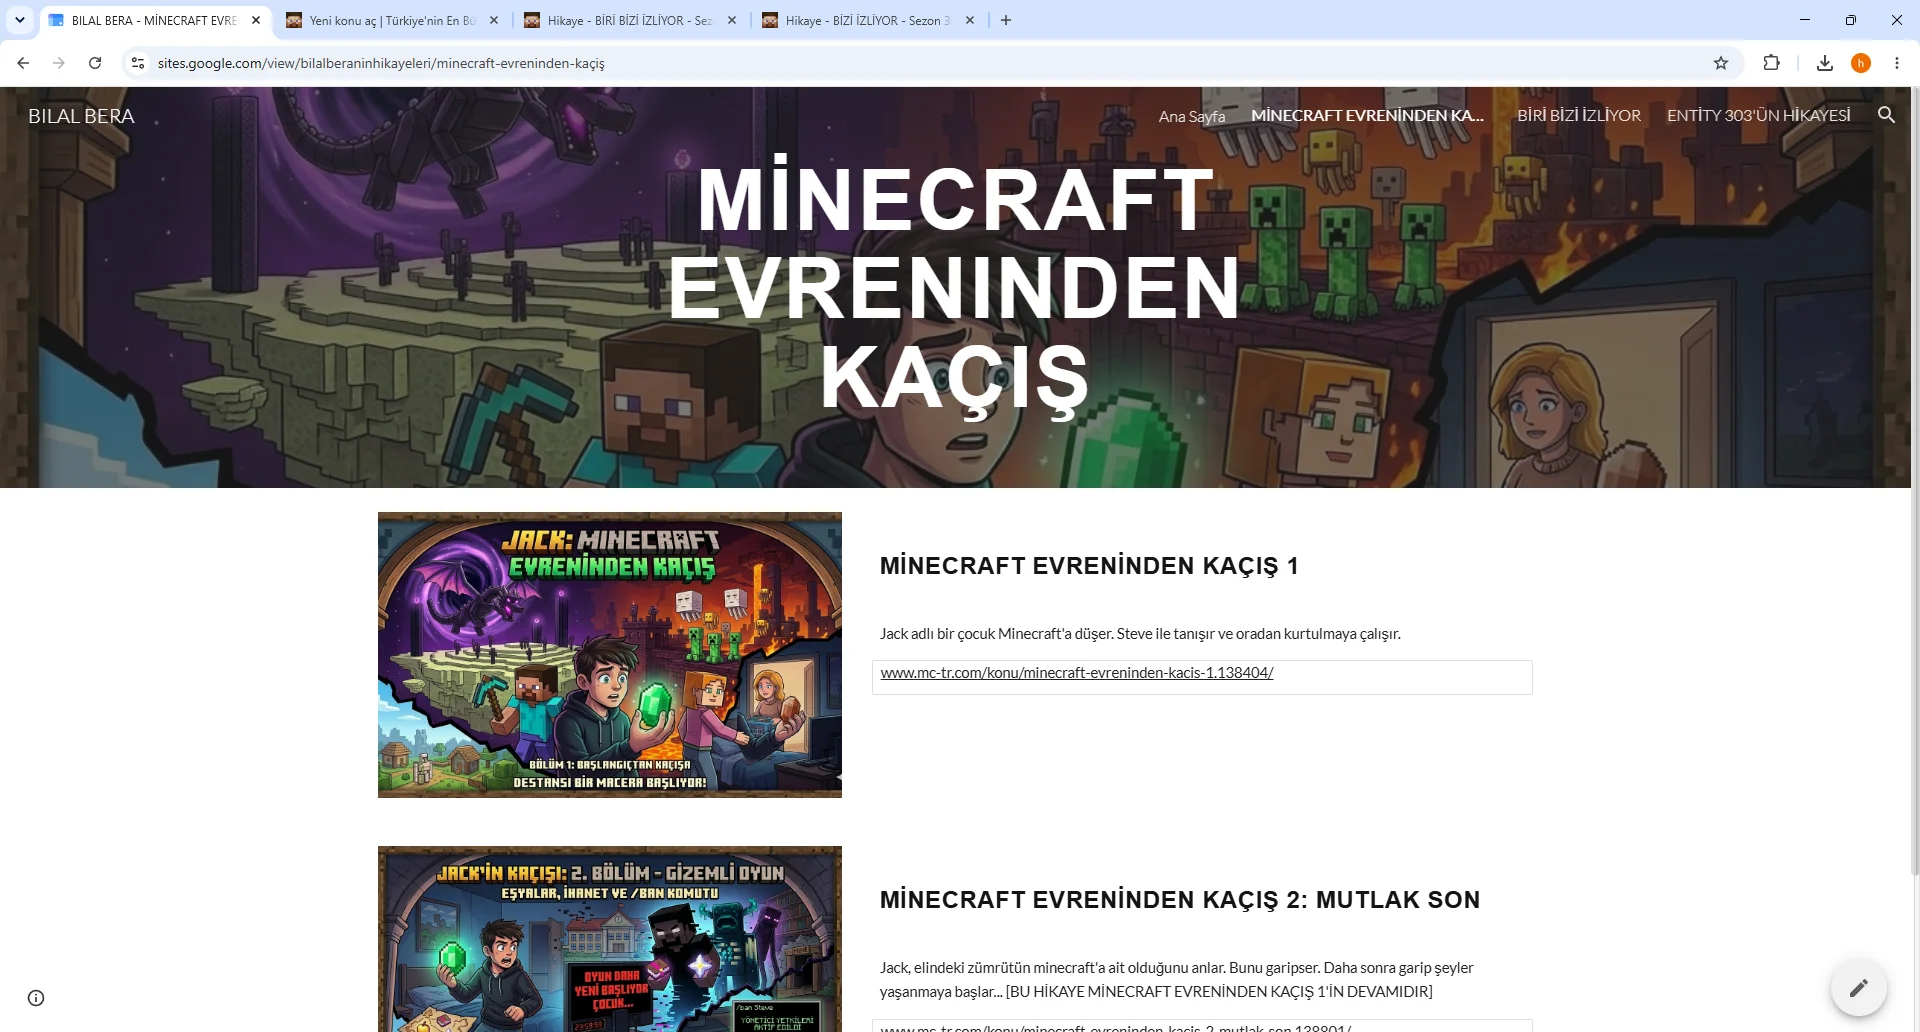Image resolution: width=1920 pixels, height=1032 pixels.
Task: Click the pencil edit site button
Action: tap(1859, 988)
